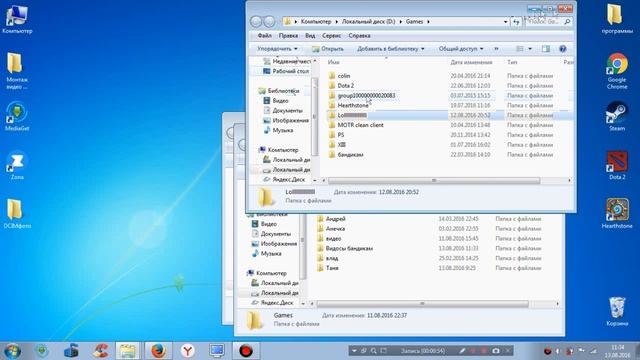The width and height of the screenshot is (640, 360).
Task: Click the horizontal scrollbar in Games window
Action: [434, 180]
